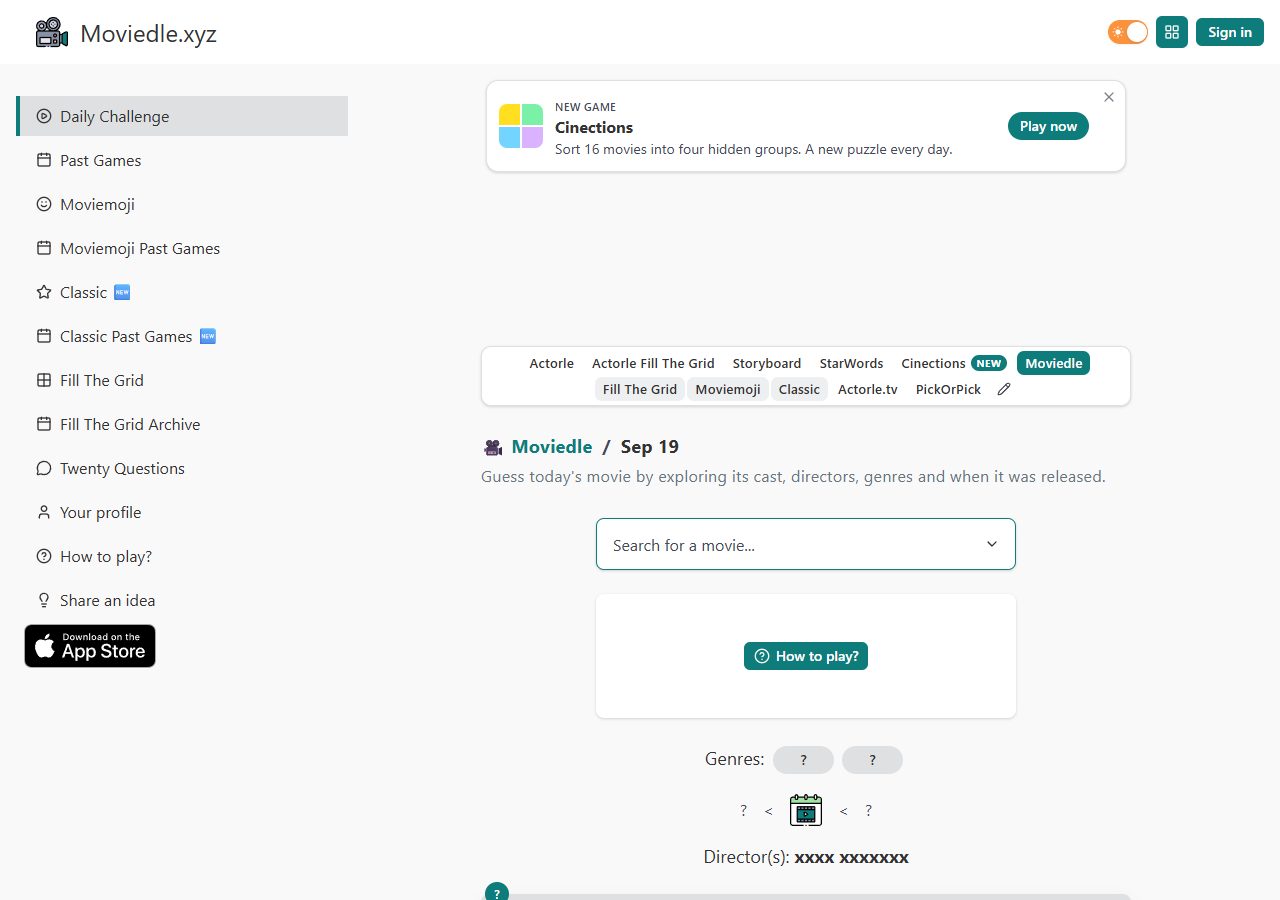Open Actorle Fill The Grid tab
Viewport: 1280px width, 900px height.
pos(653,363)
